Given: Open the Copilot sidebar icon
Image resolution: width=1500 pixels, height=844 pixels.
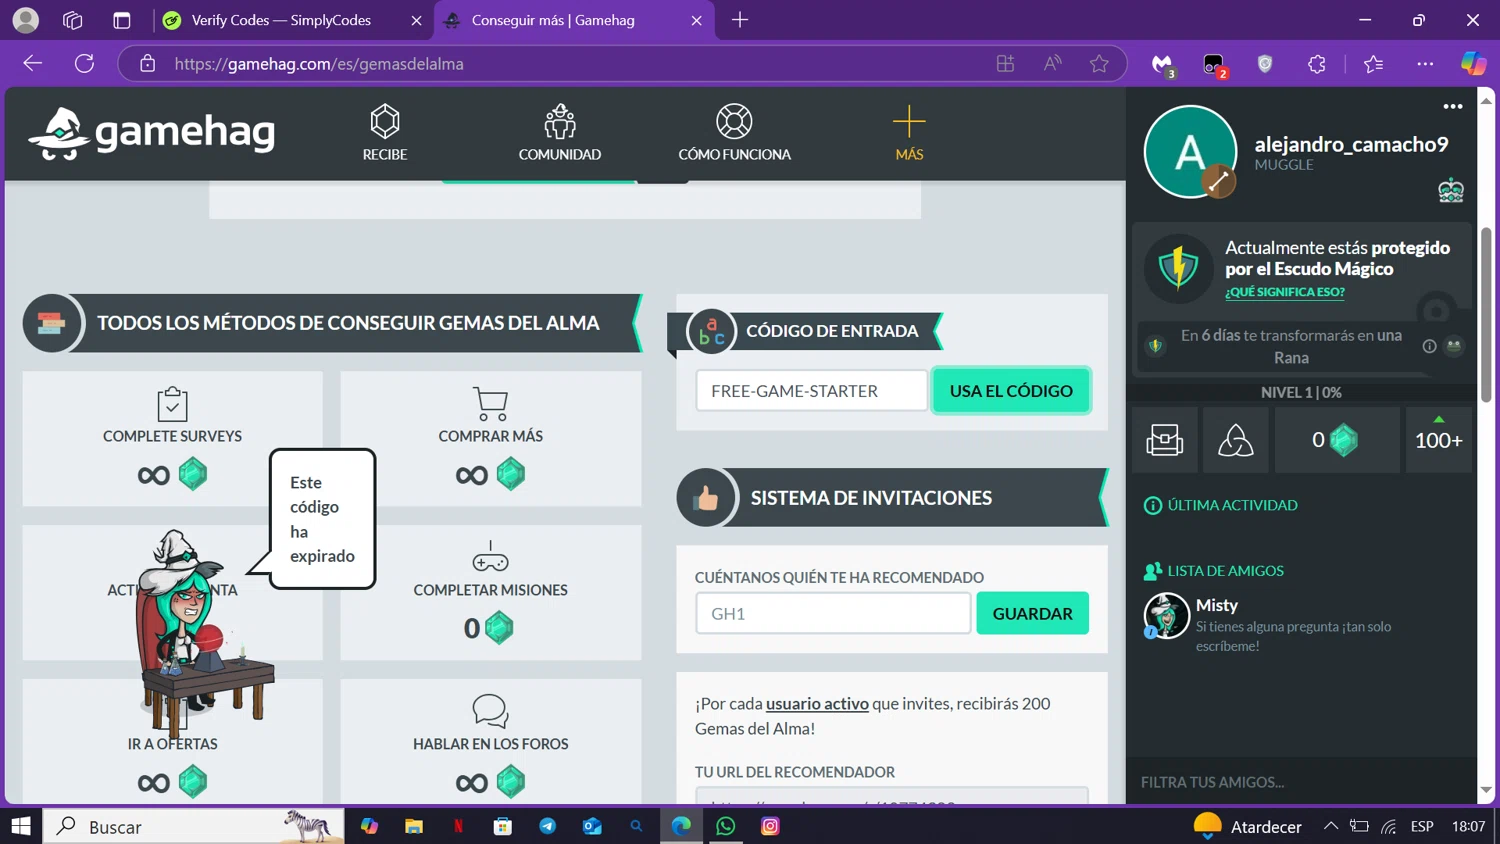Looking at the screenshot, I should (x=1473, y=64).
